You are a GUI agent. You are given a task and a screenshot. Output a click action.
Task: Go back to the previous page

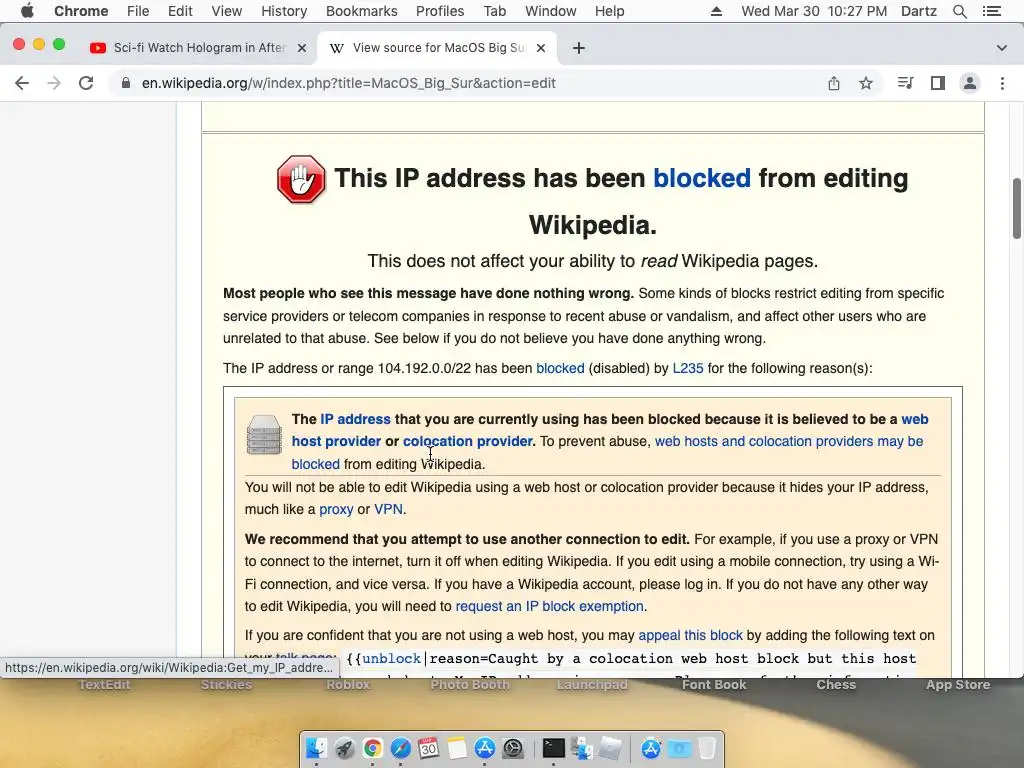tap(22, 83)
